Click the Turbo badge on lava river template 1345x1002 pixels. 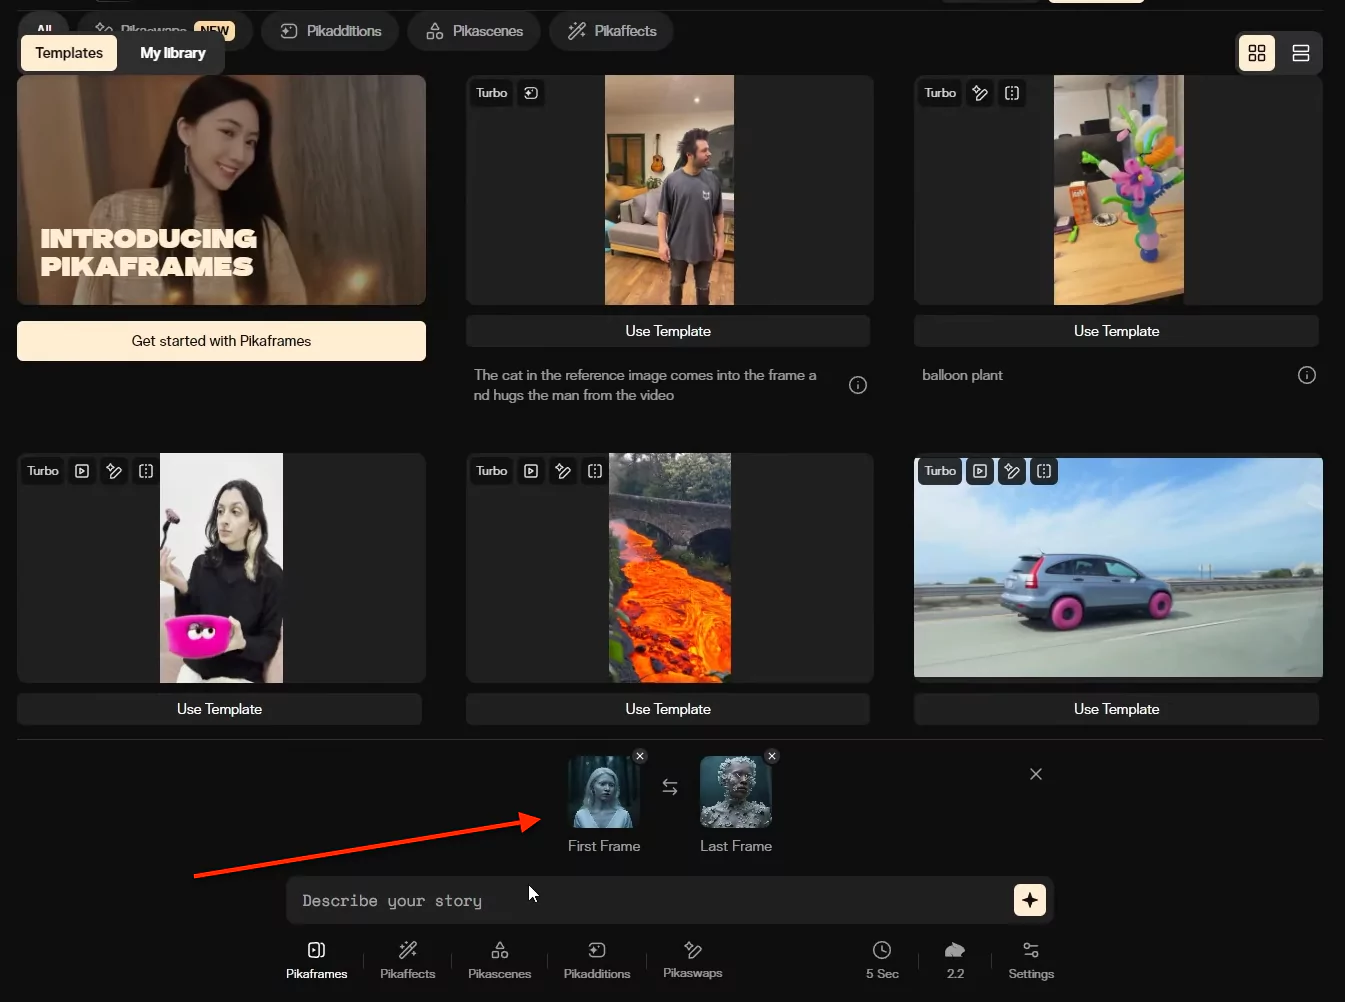[492, 471]
